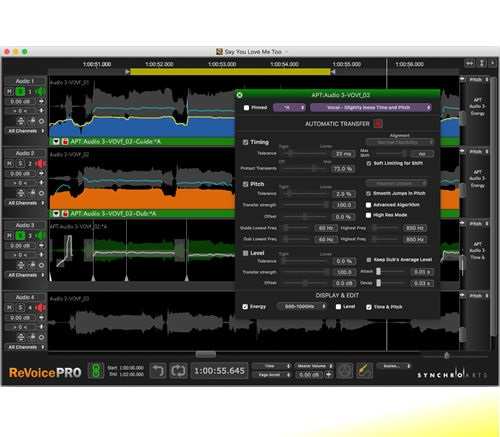The image size is (500, 437).
Task: Toggle Keep Dub's Average Level
Action: (x=369, y=260)
